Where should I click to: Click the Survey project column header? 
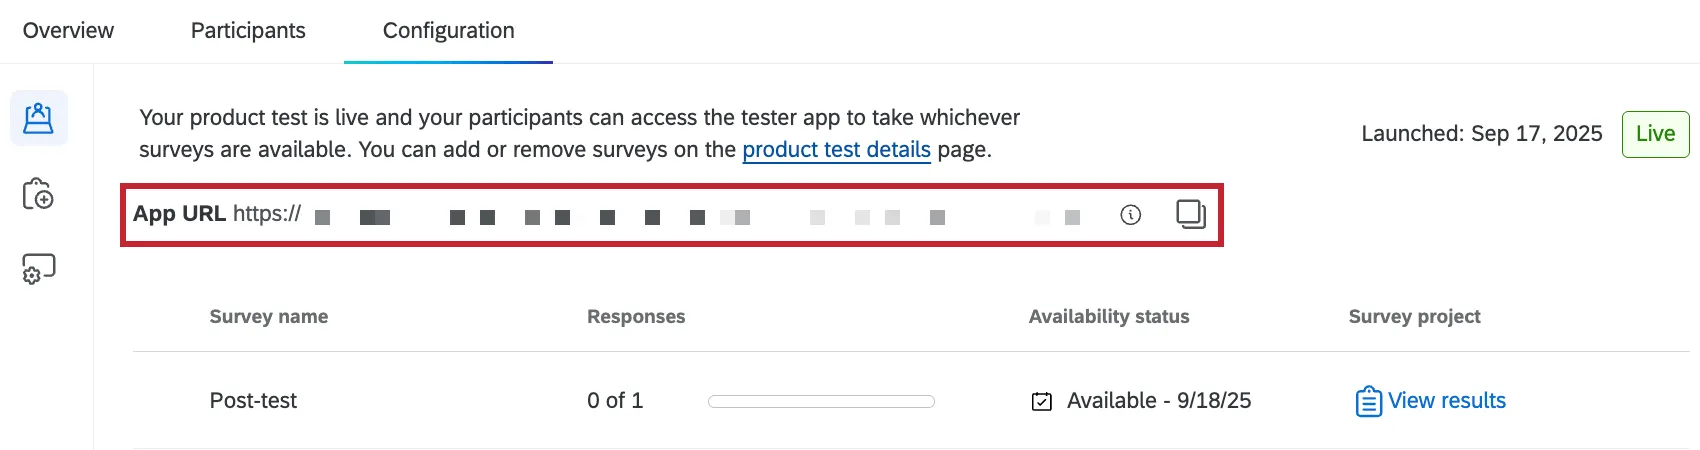[x=1414, y=317]
